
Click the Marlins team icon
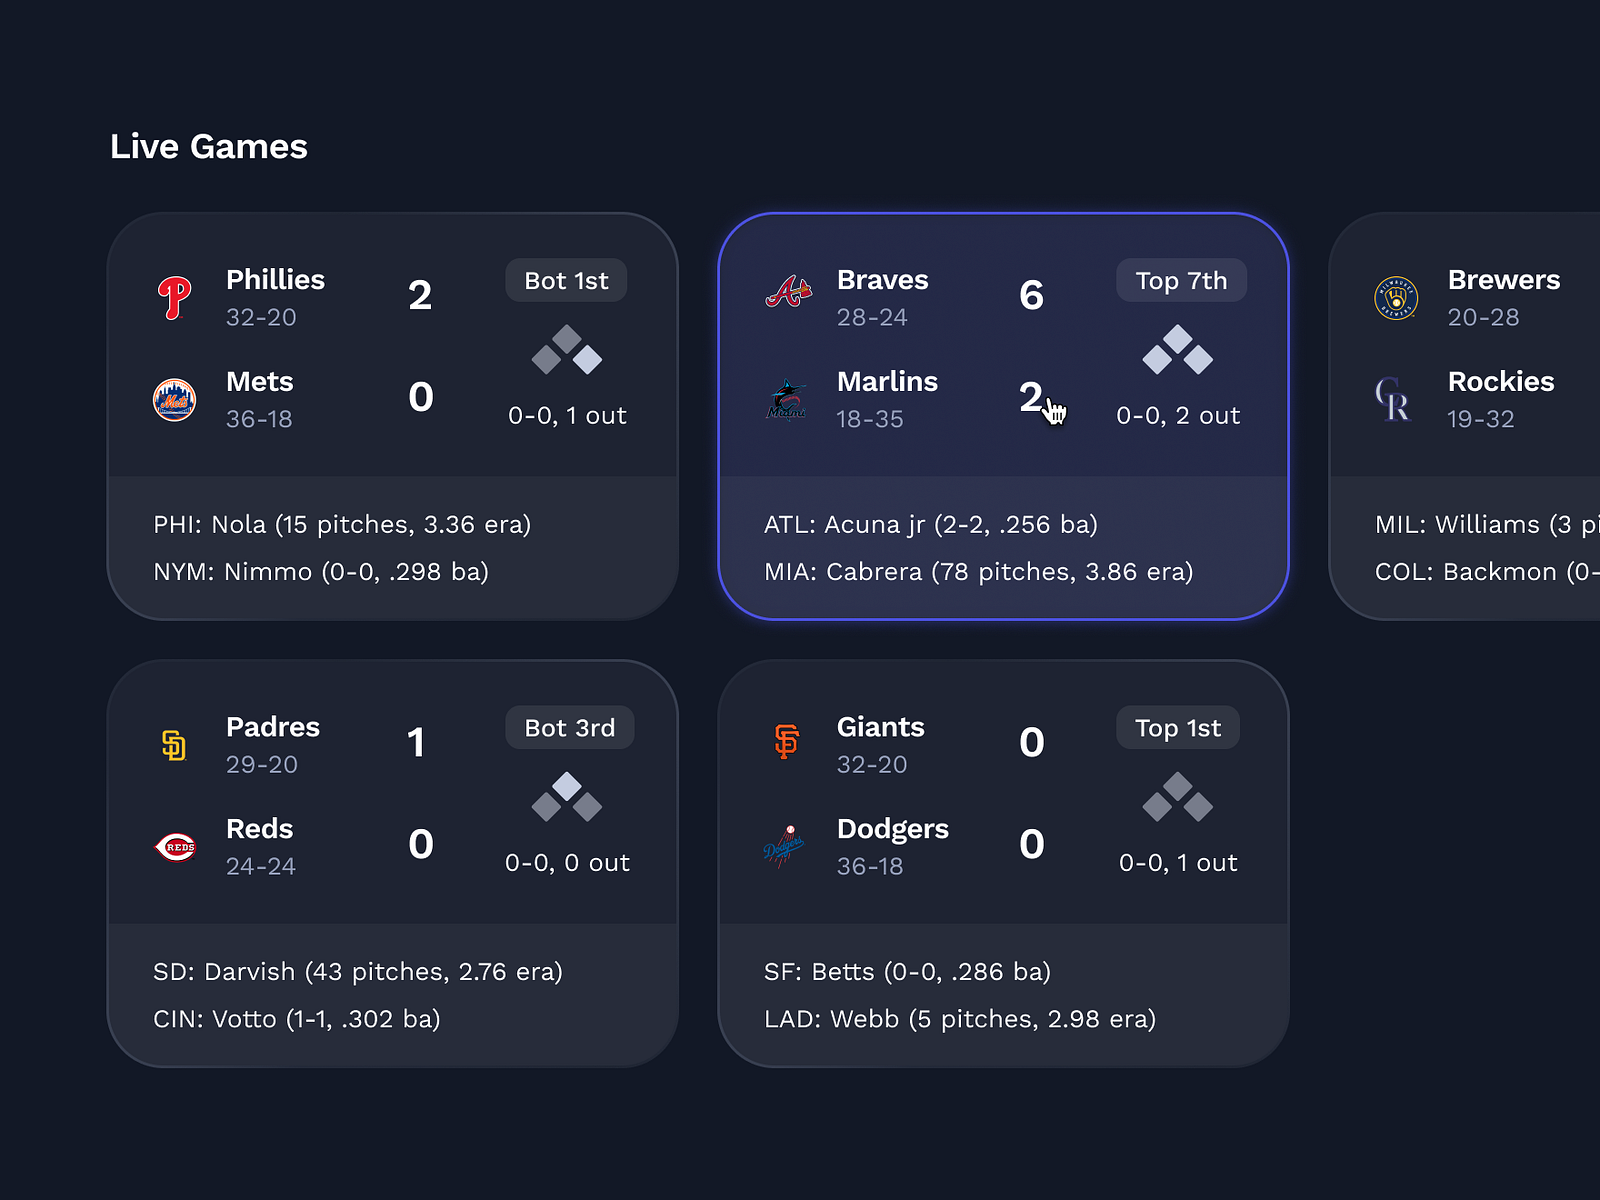(x=786, y=399)
